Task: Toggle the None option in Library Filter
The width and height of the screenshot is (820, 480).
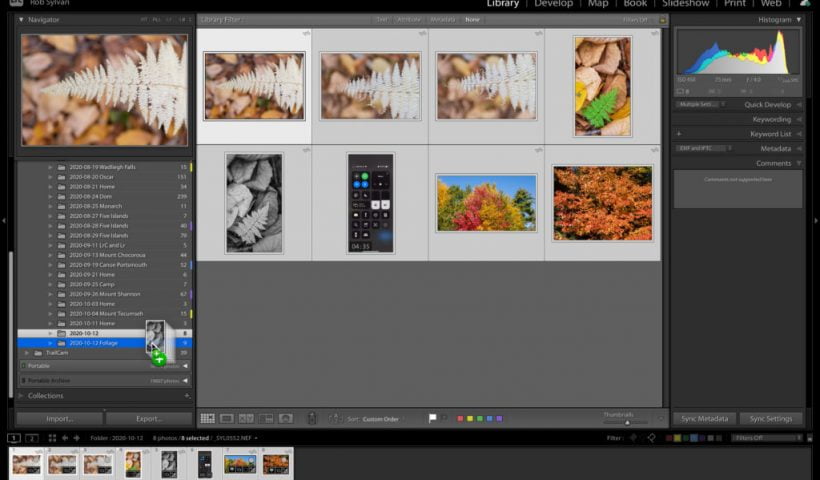Action: coord(472,19)
